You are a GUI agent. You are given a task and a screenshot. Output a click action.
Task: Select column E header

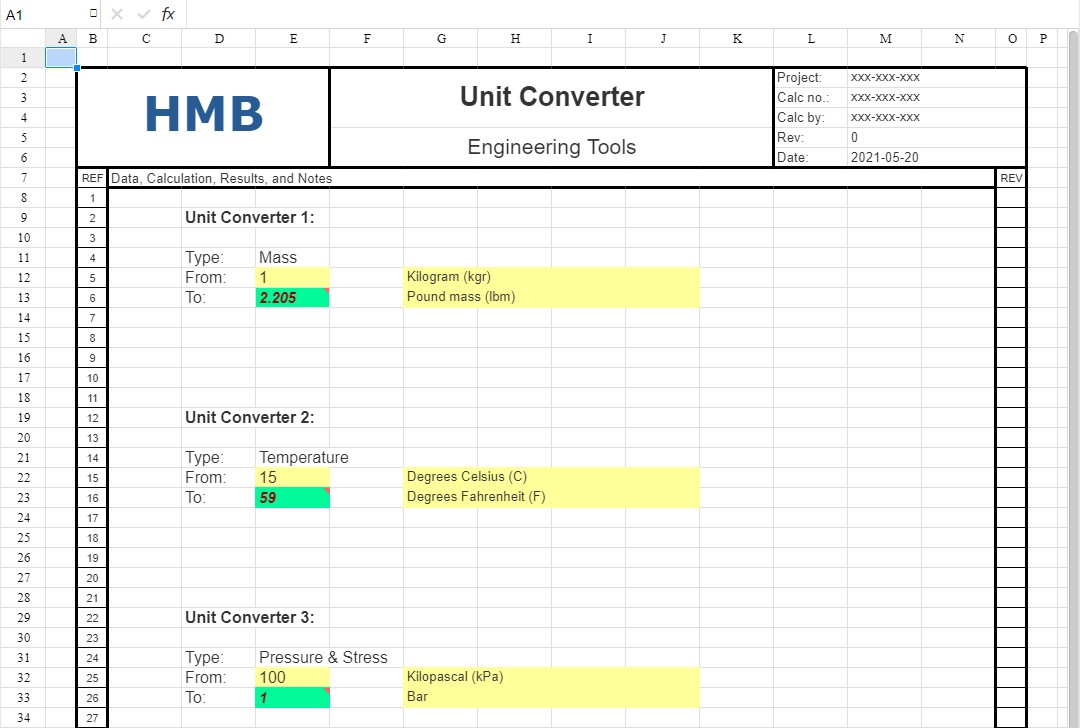coord(293,38)
